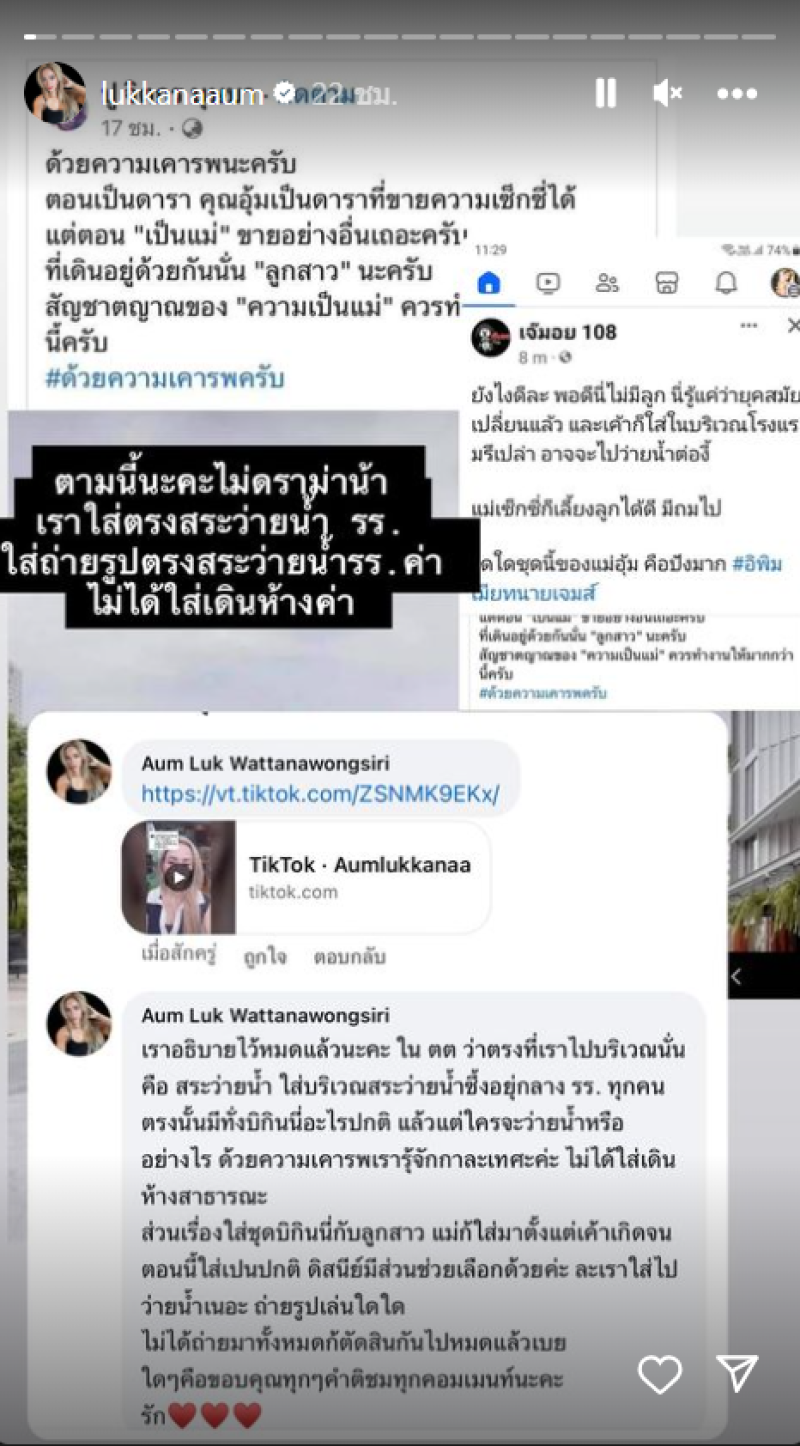
Task: Open the Facebook friends icon
Action: click(607, 284)
